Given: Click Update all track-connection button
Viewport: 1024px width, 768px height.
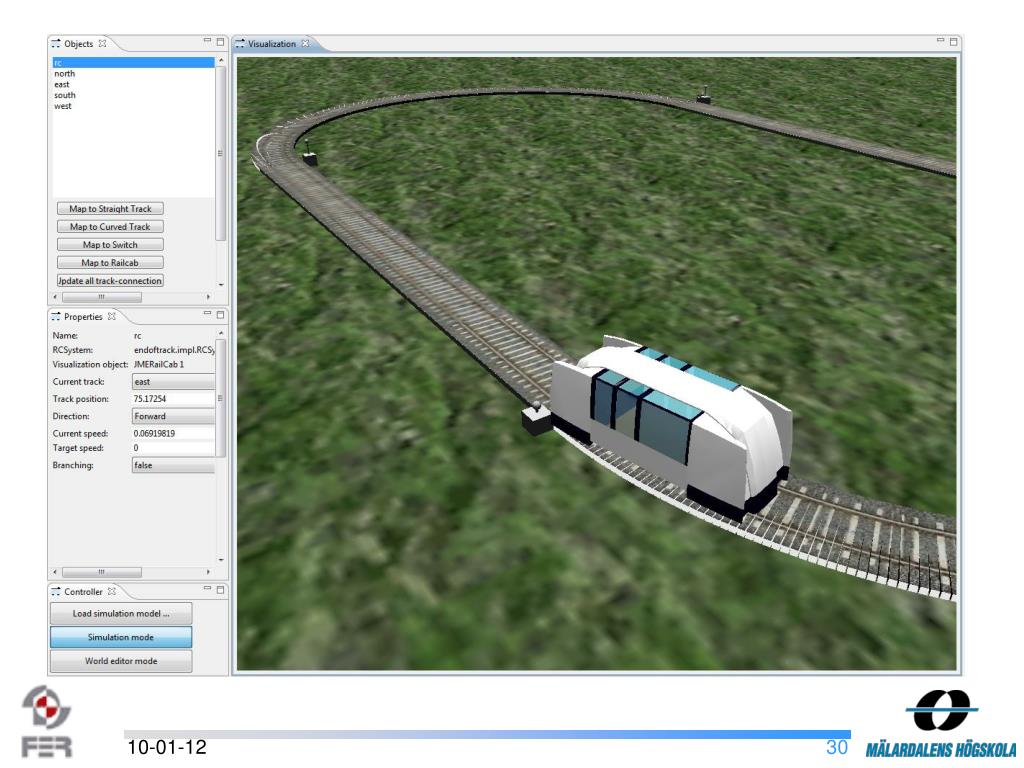Looking at the screenshot, I should (x=110, y=281).
